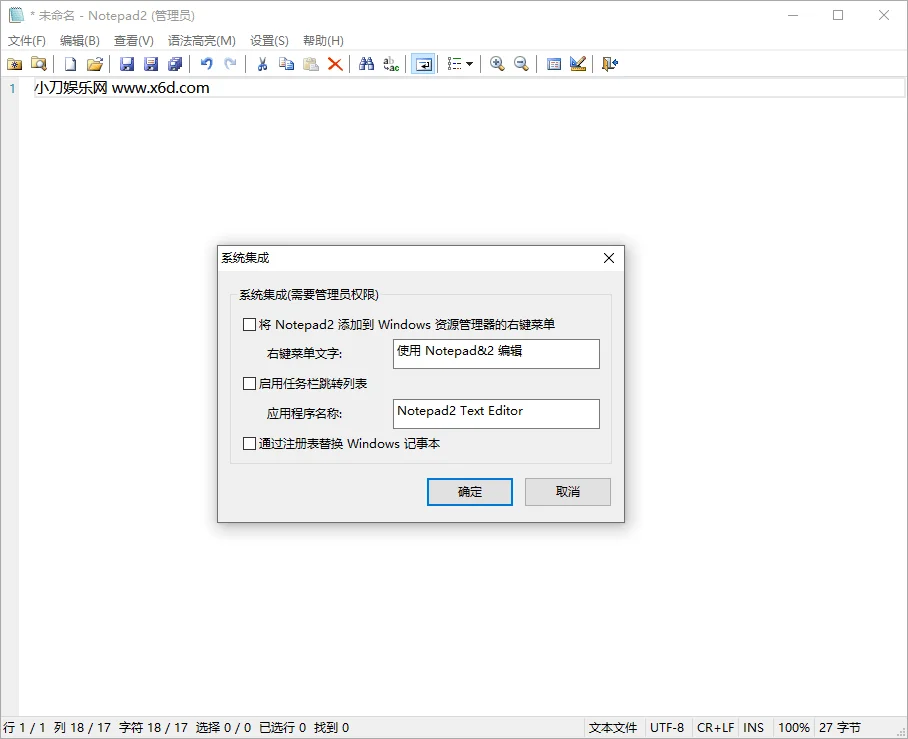Click the Undo arrow toolbar icon
908x739 pixels.
coord(206,63)
